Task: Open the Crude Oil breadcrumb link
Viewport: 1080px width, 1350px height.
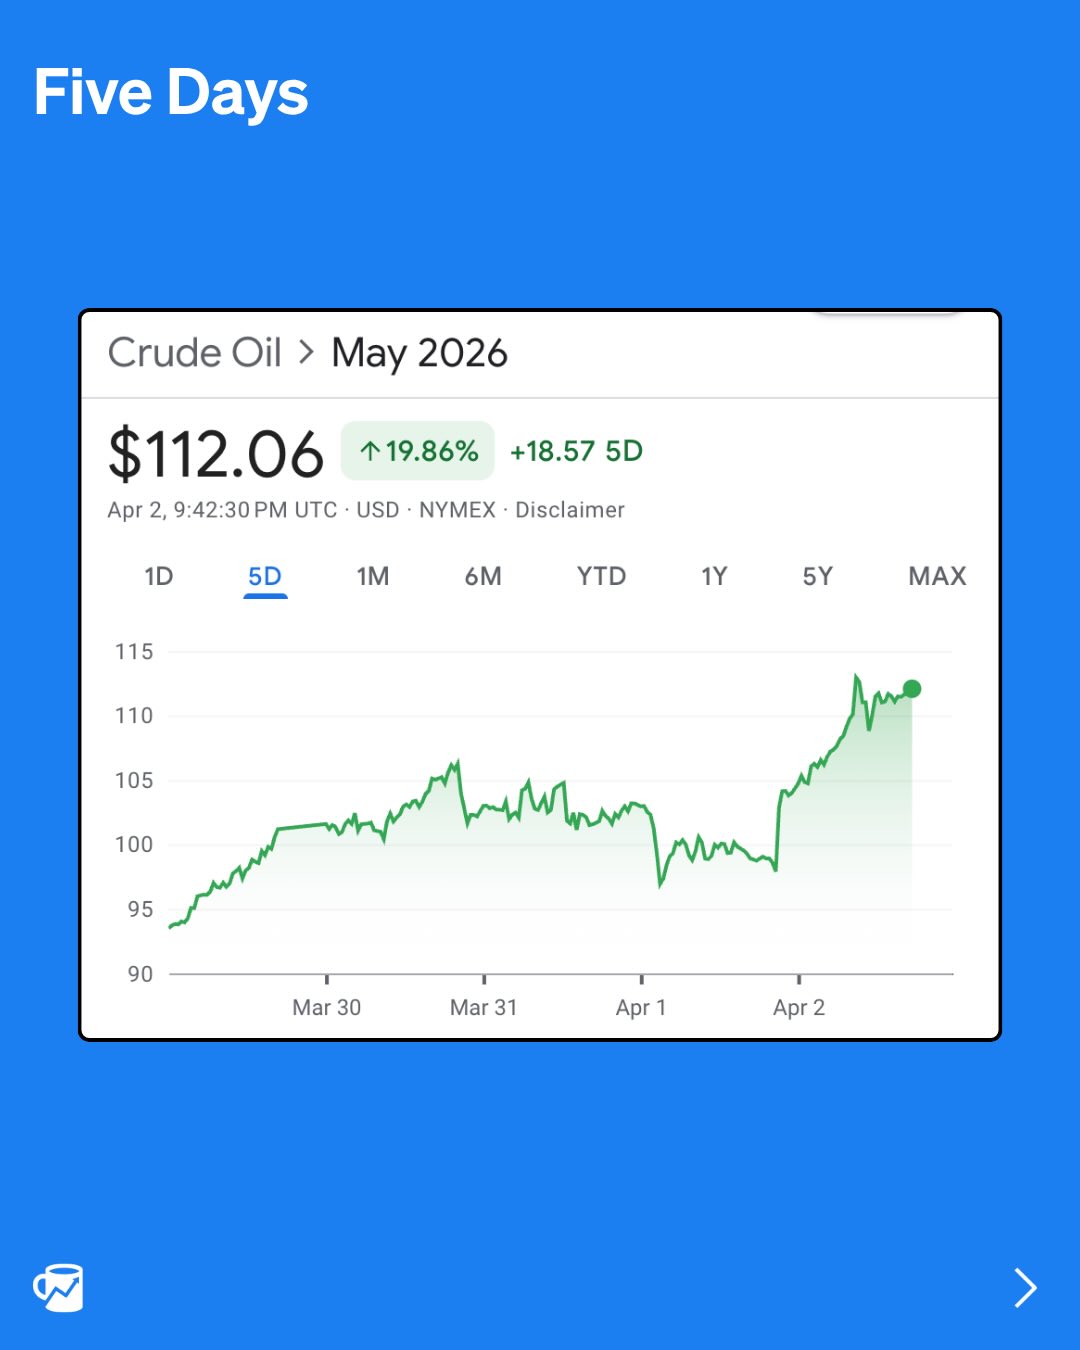Action: 195,353
